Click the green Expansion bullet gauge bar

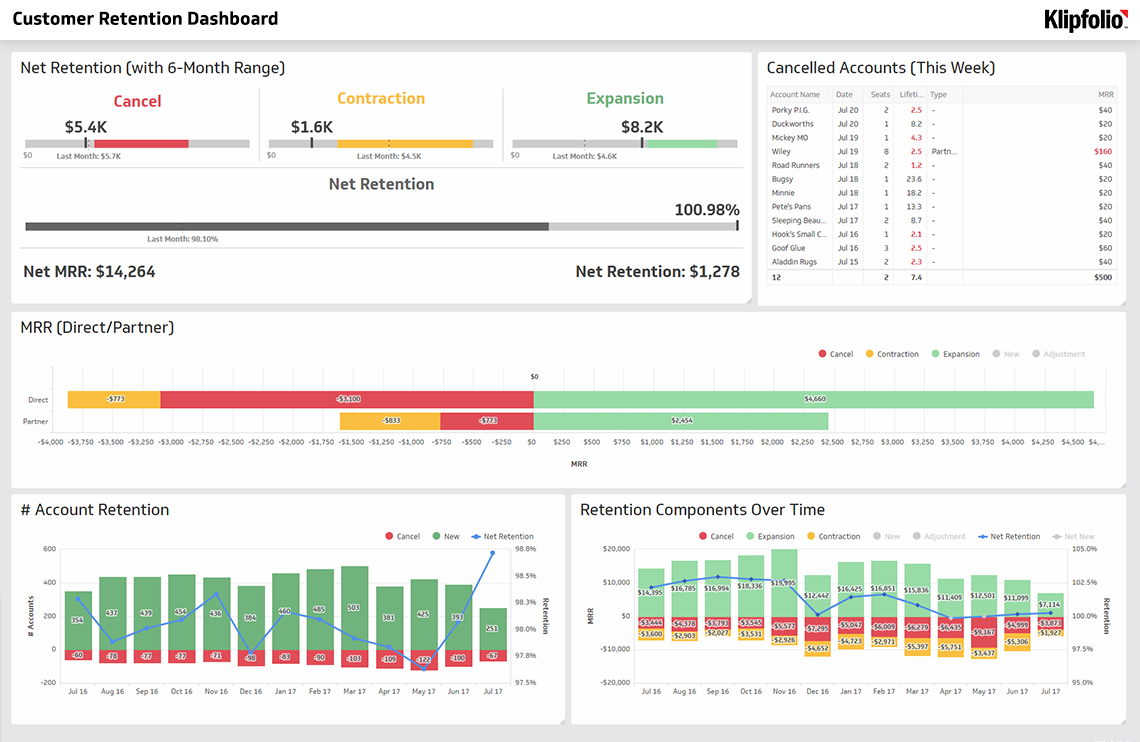point(681,144)
